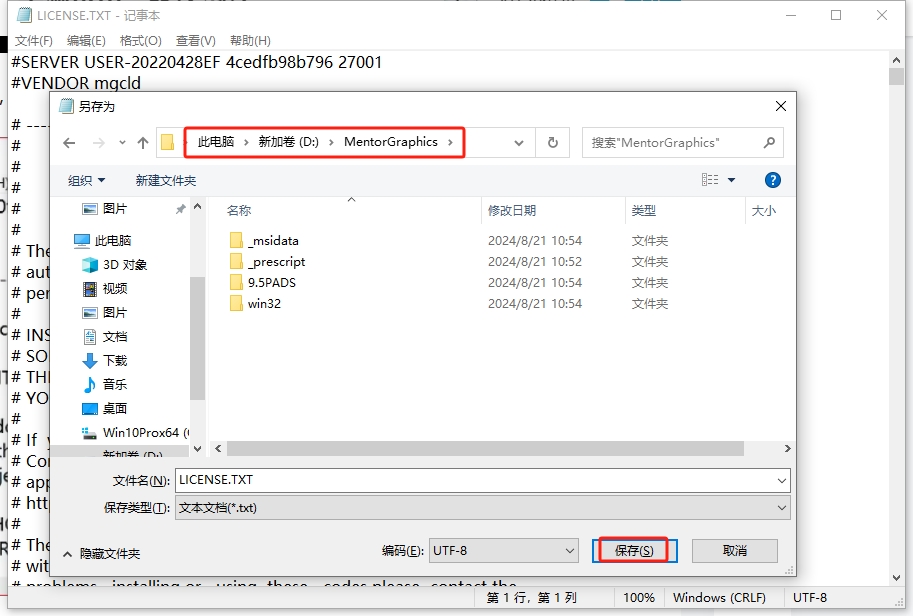Select 此电脑 in navigation tree
The width and height of the screenshot is (913, 616).
pyautogui.click(x=103, y=240)
